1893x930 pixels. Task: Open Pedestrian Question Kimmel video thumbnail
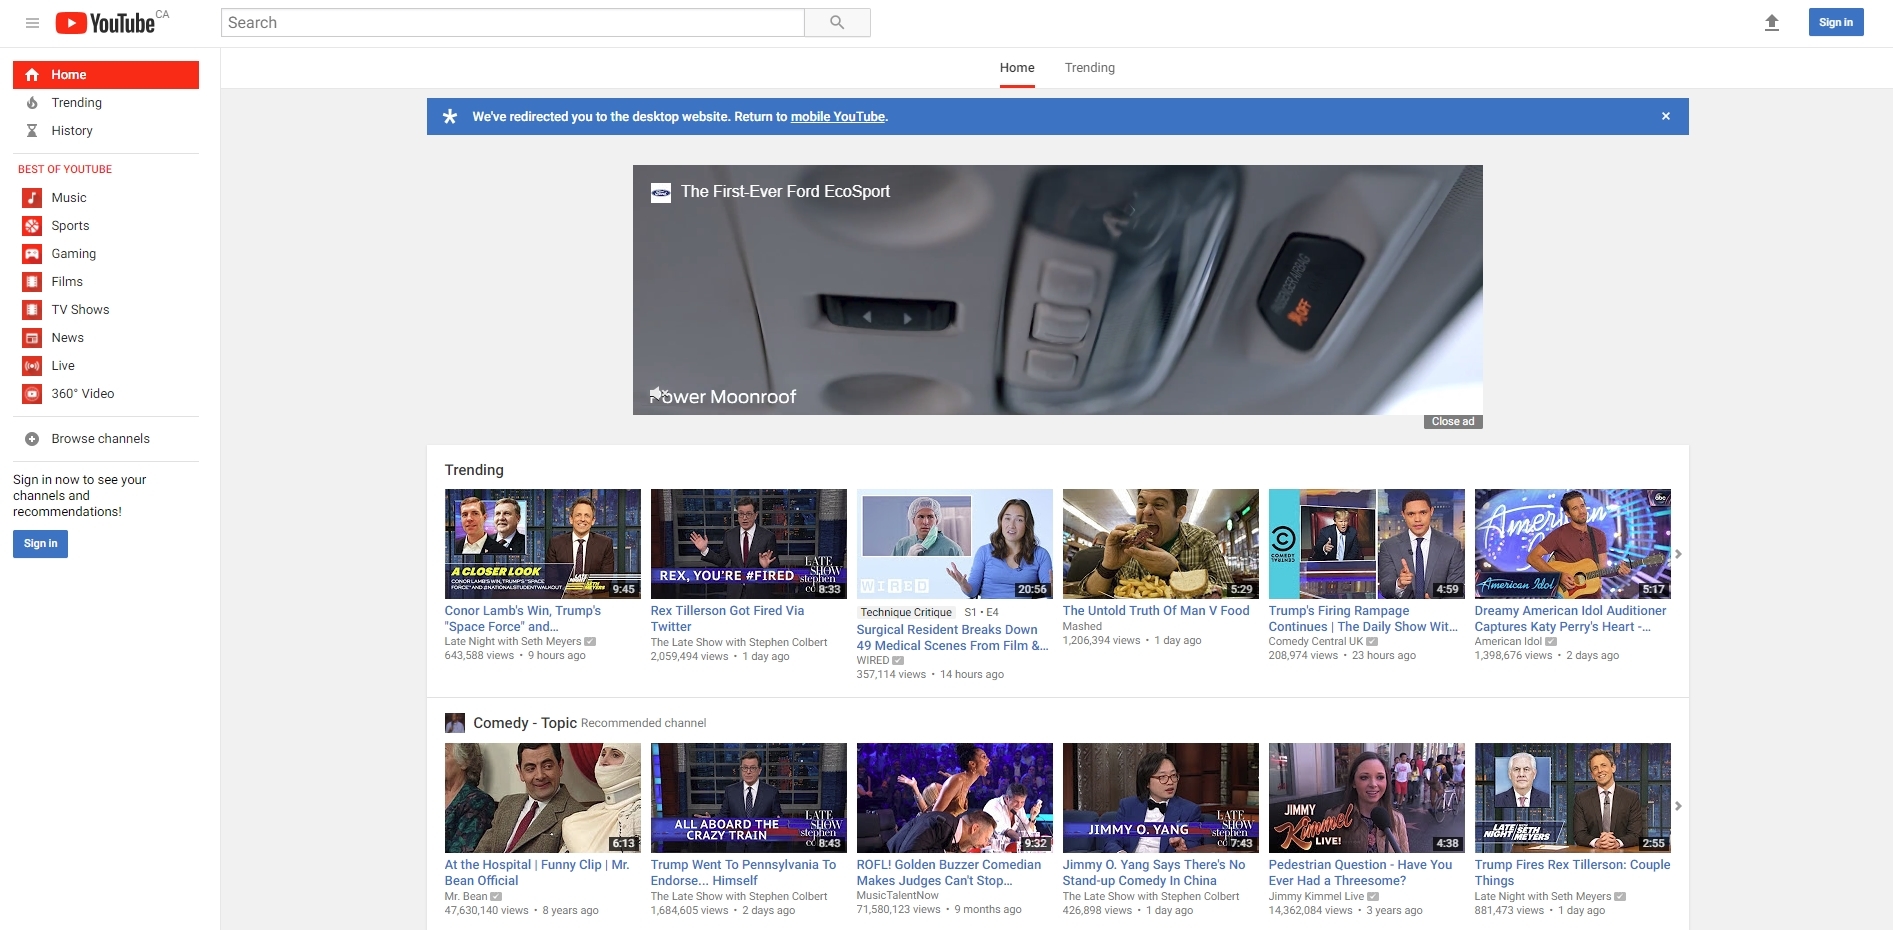1367,798
